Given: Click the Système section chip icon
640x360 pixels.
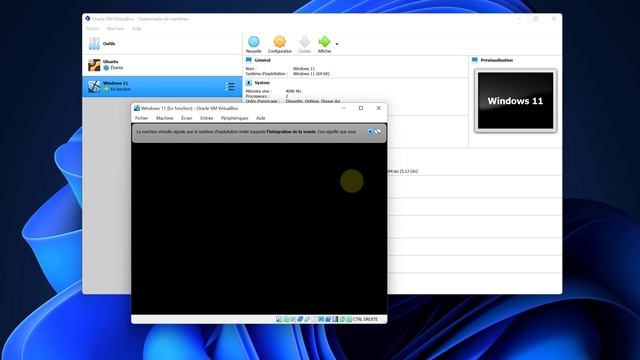Looking at the screenshot, I should [x=249, y=83].
